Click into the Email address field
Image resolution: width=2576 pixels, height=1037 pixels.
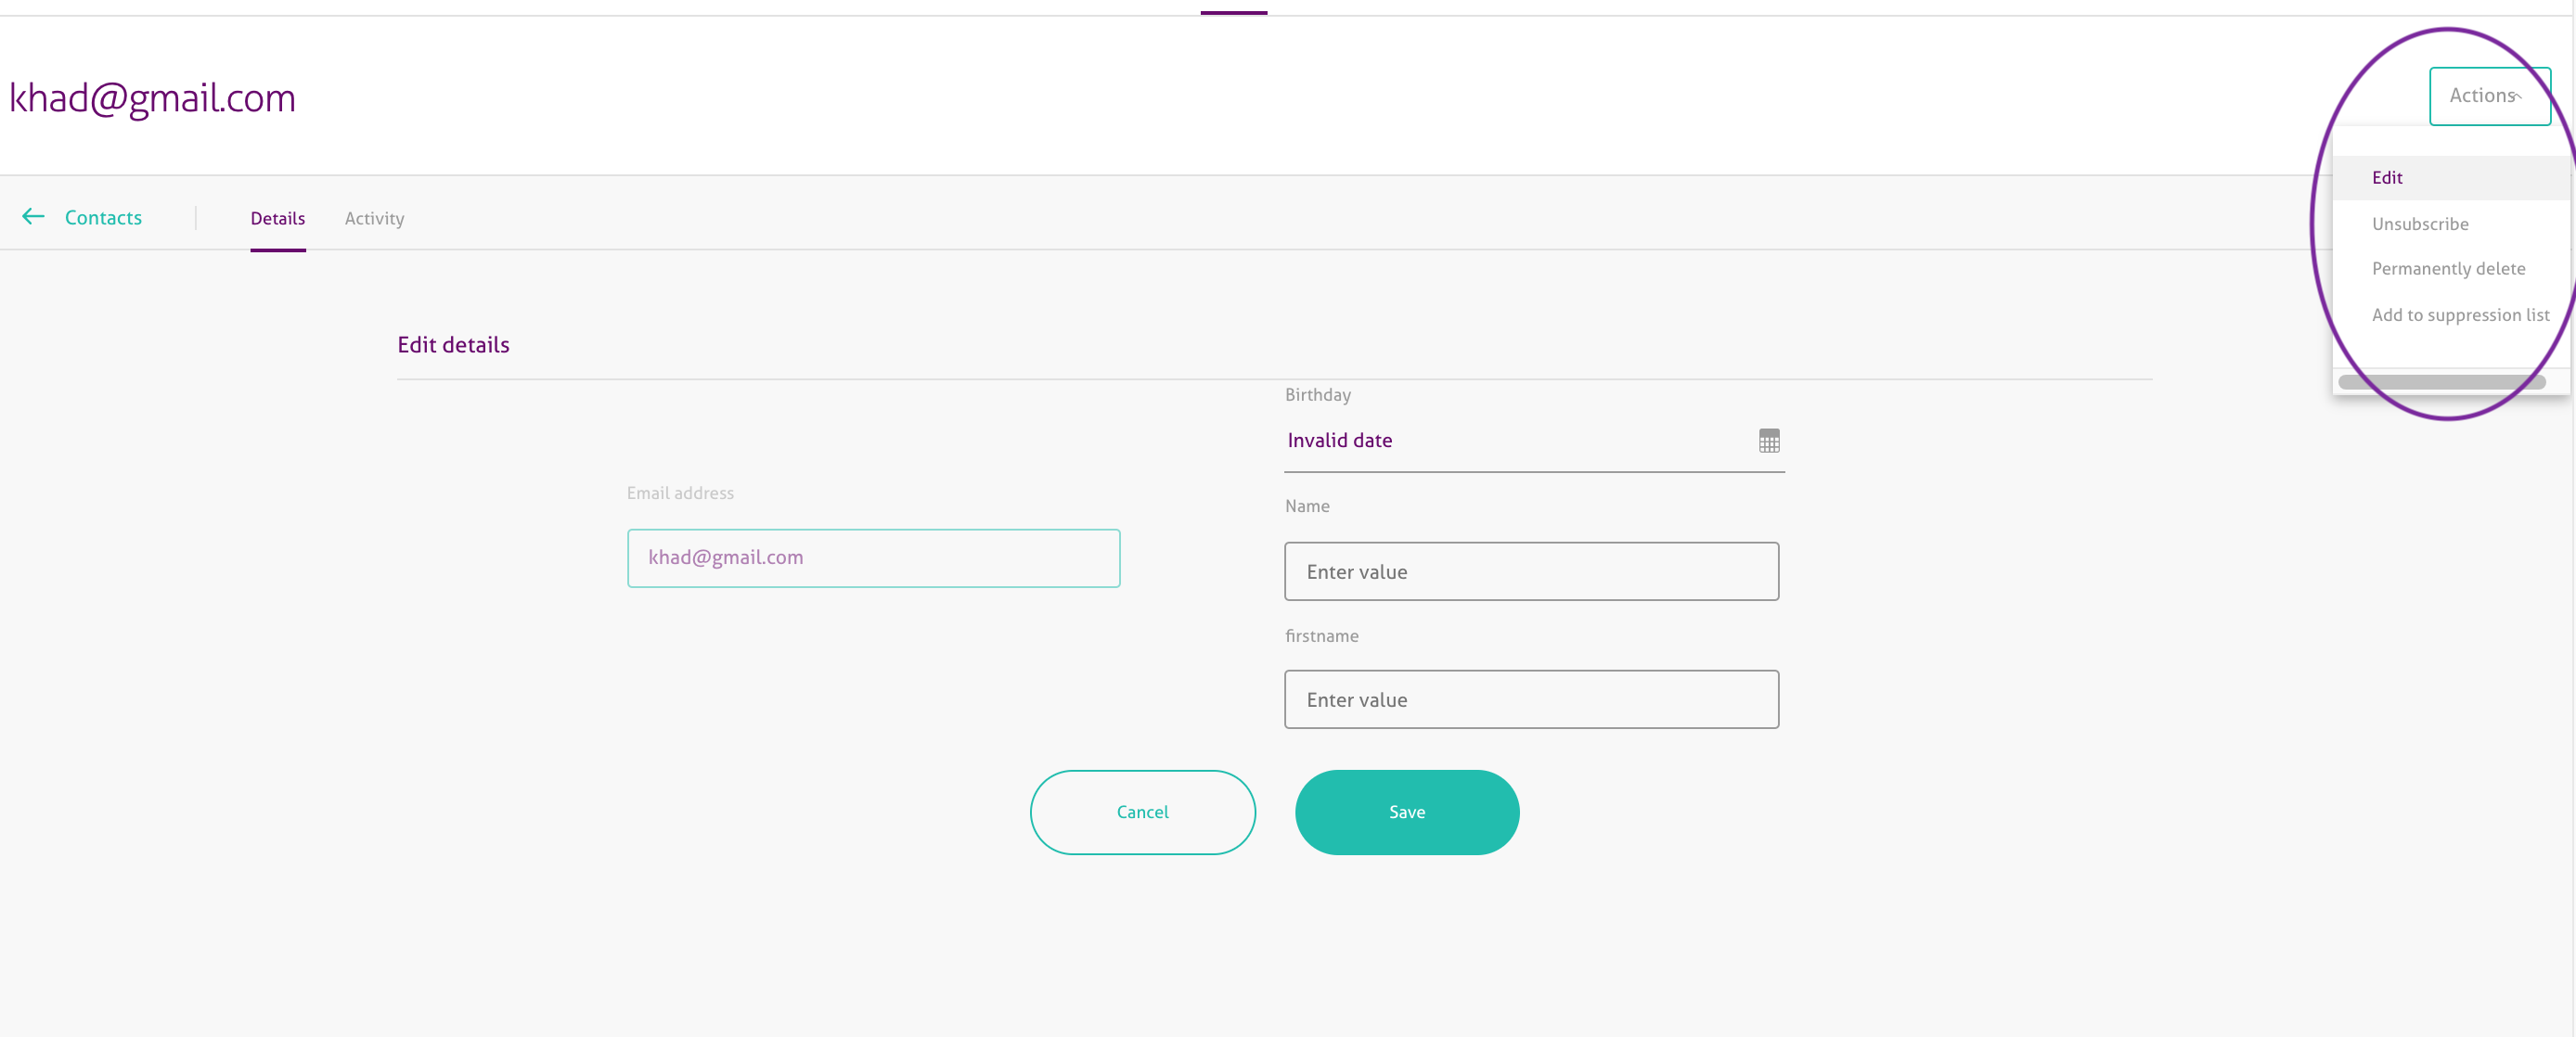(873, 558)
